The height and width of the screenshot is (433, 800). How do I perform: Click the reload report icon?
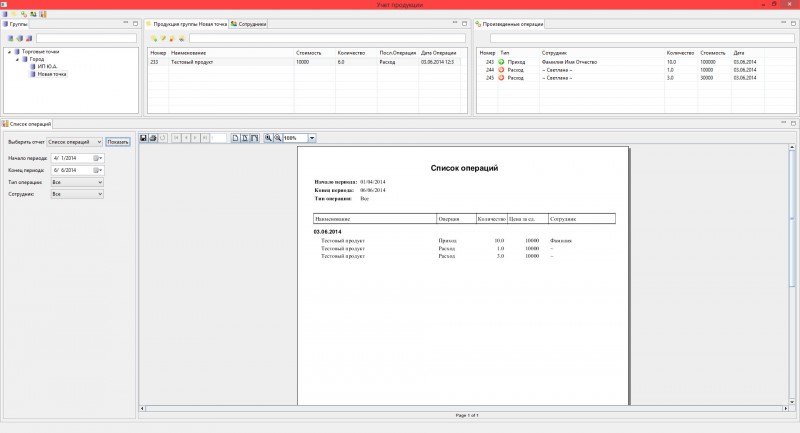click(x=163, y=138)
